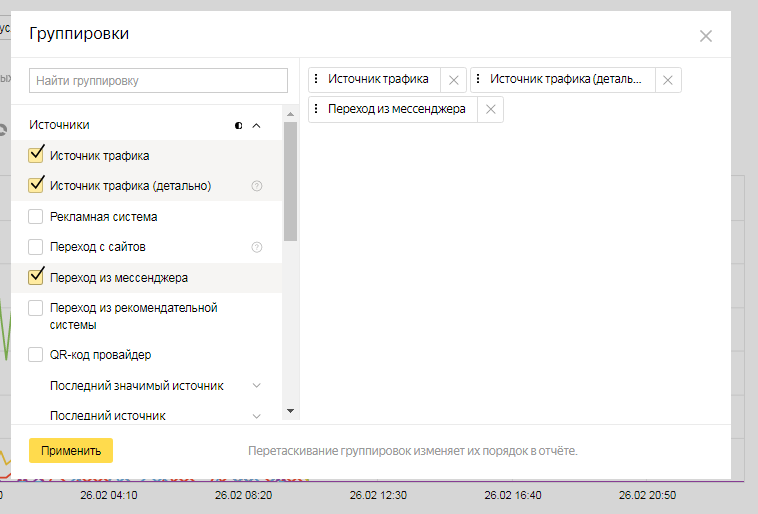The width and height of the screenshot is (758, 514).
Task: Remove the Источник трафика (детально) chip
Action: (x=668, y=80)
